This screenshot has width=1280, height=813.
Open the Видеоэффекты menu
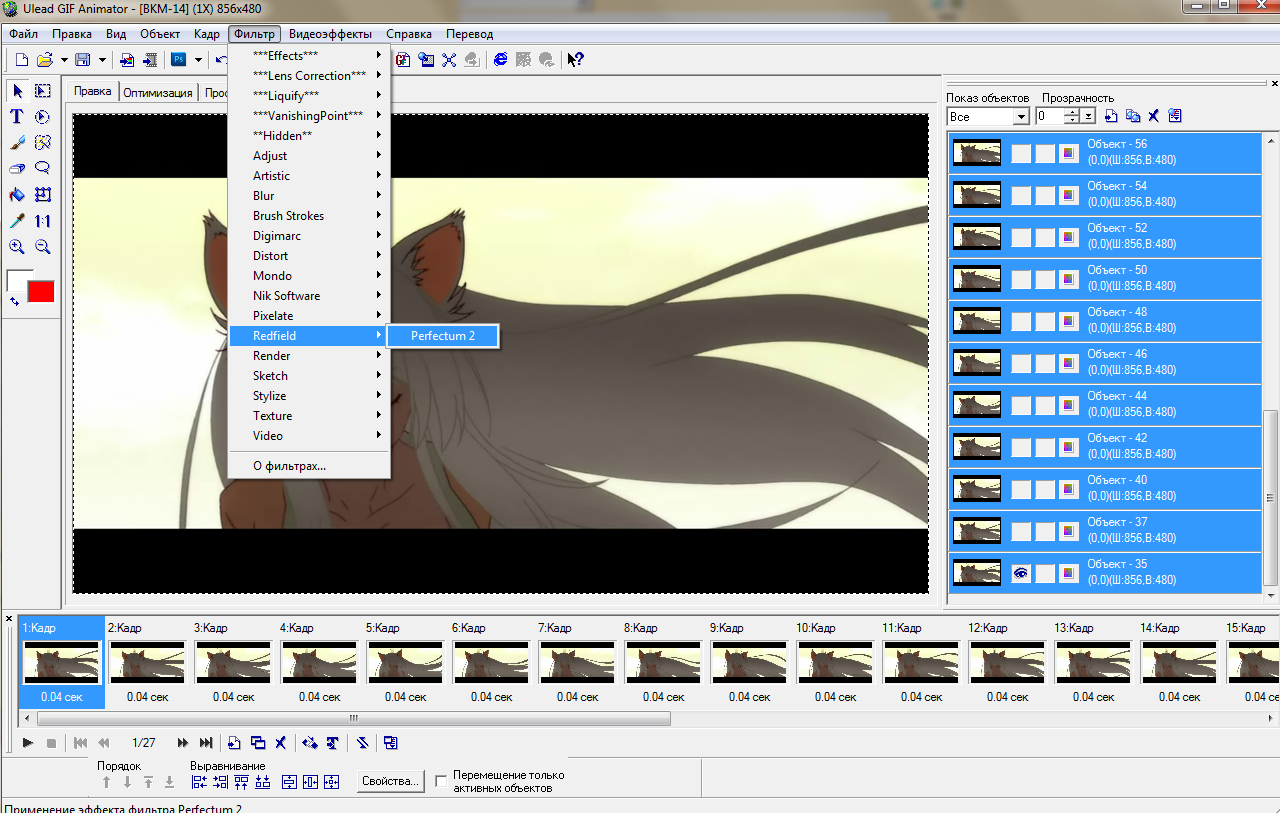point(330,34)
